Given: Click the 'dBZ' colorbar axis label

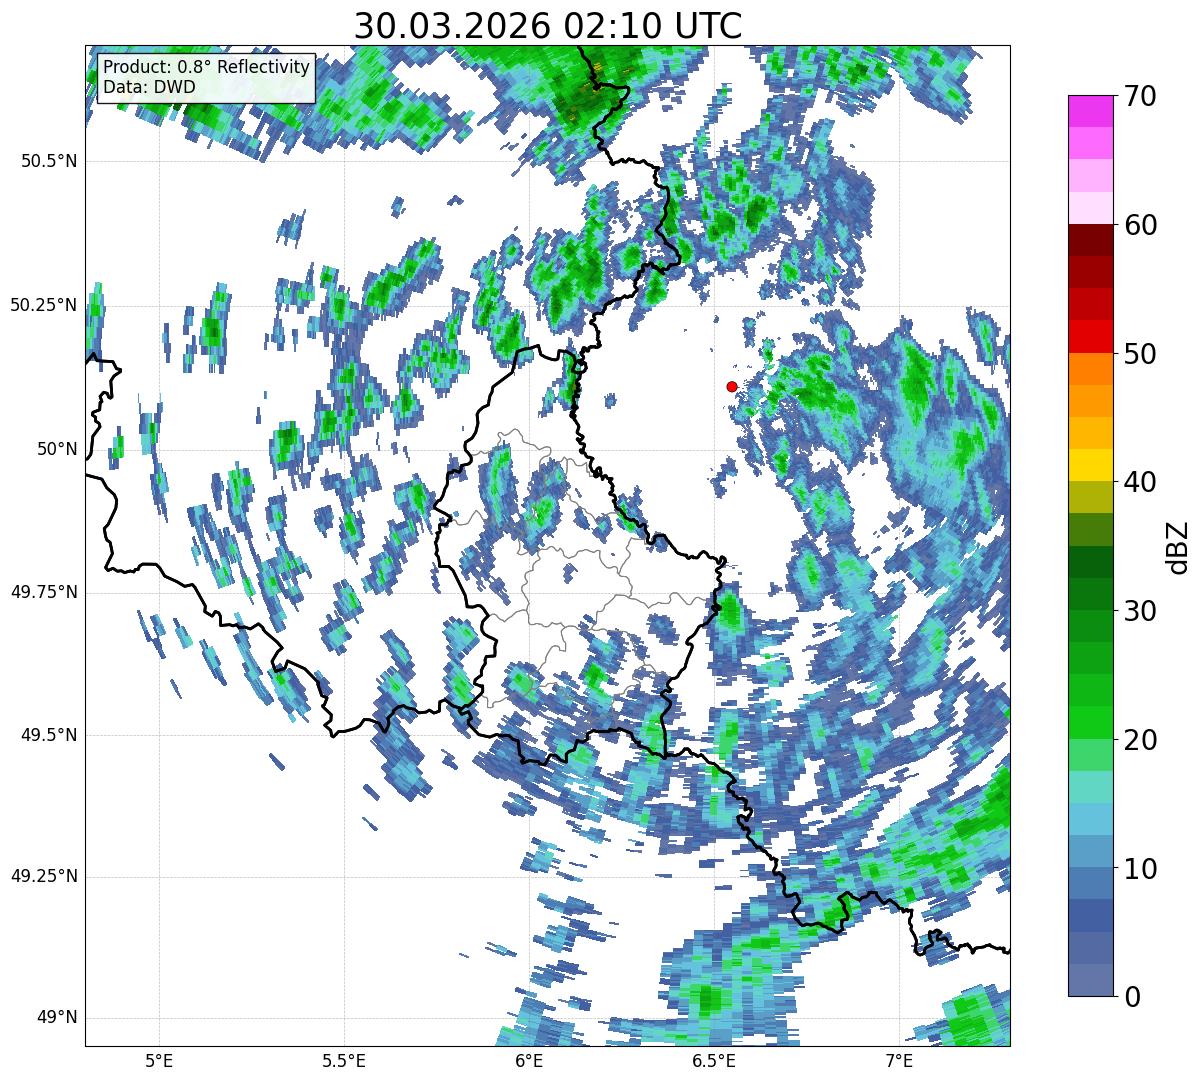Looking at the screenshot, I should click(1177, 546).
